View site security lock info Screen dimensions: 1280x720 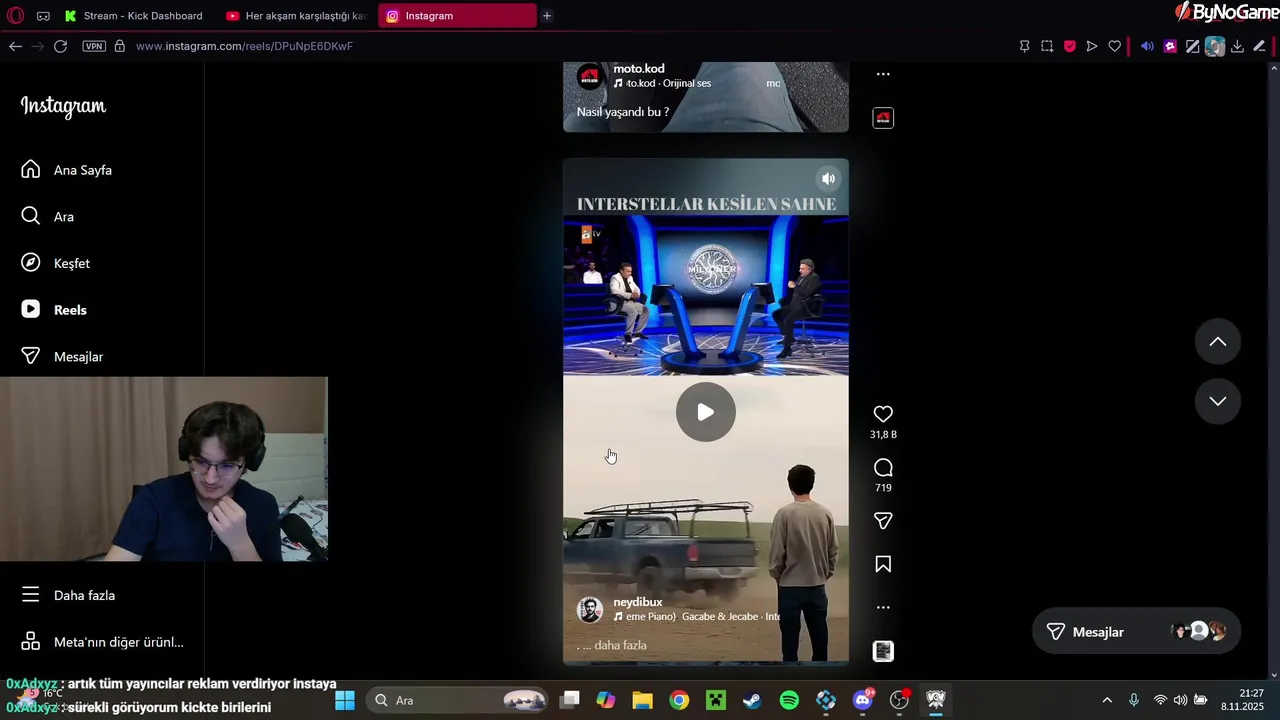pyautogui.click(x=120, y=46)
